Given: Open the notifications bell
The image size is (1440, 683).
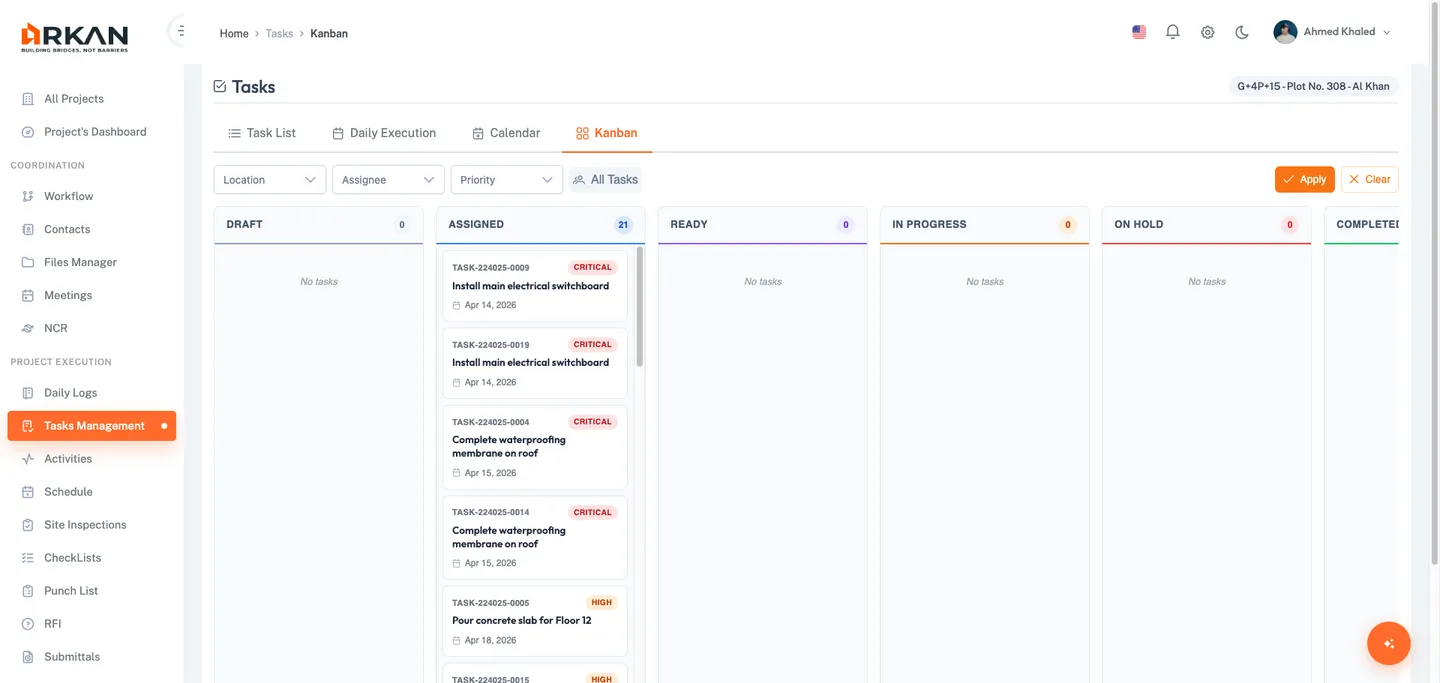Looking at the screenshot, I should (1172, 31).
